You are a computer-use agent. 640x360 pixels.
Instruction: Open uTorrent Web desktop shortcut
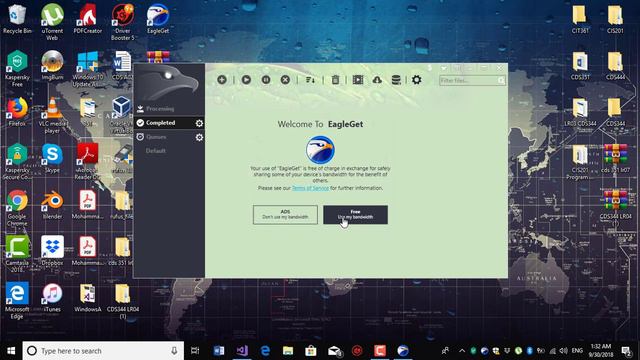coord(52,22)
